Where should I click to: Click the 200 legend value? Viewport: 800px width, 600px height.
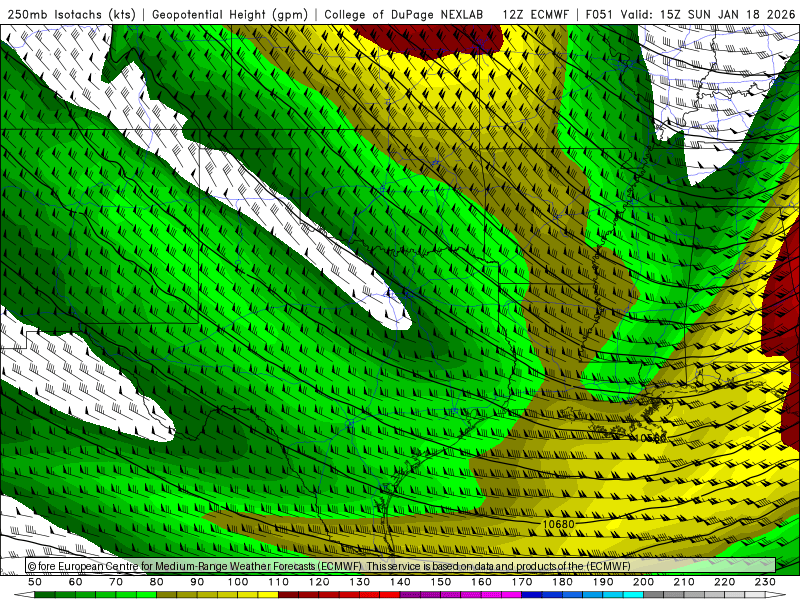coord(643,582)
